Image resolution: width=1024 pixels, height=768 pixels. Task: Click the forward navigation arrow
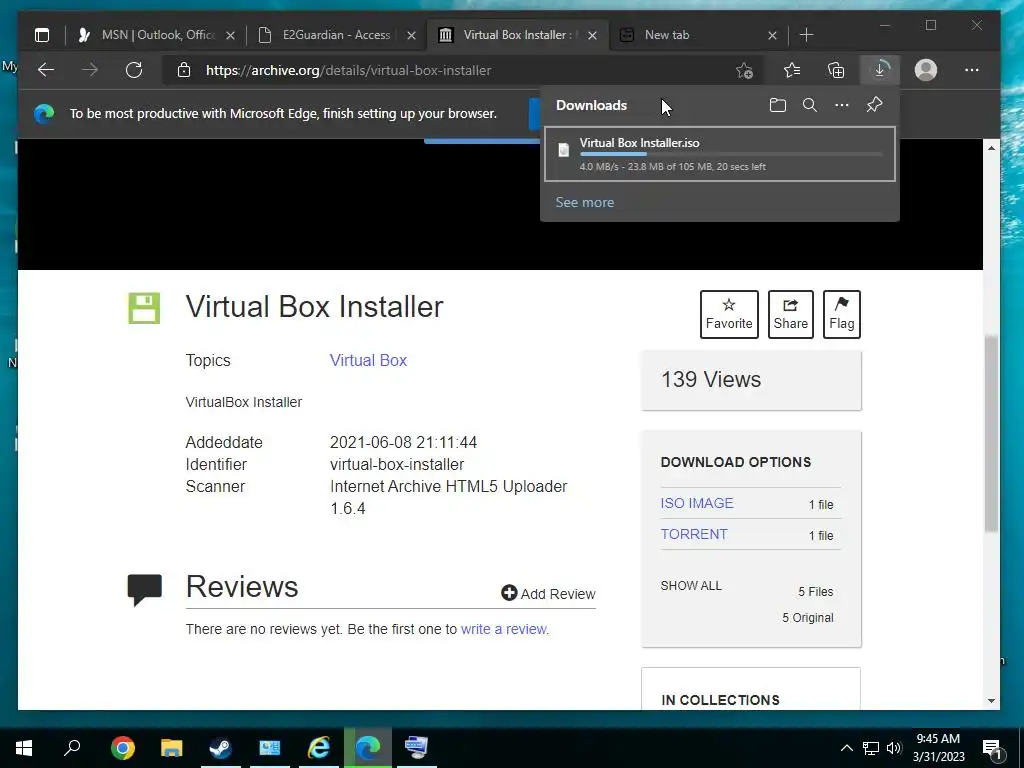[x=89, y=70]
